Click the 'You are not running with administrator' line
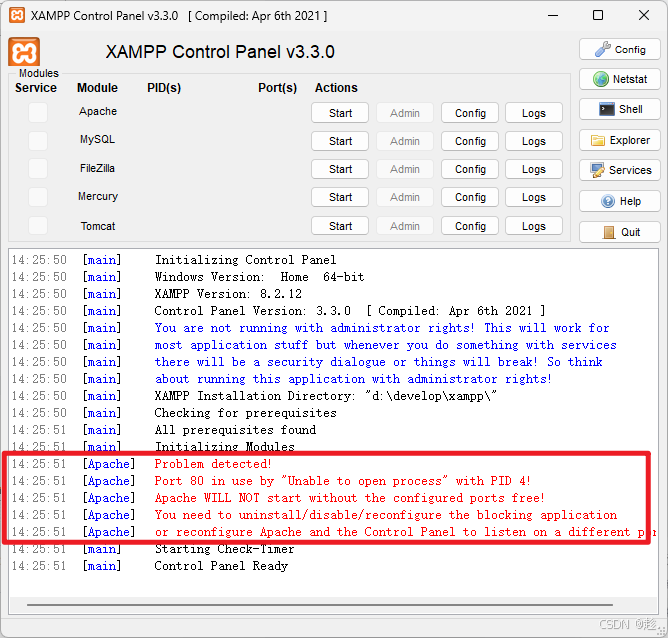This screenshot has height=638, width=668. tap(382, 328)
